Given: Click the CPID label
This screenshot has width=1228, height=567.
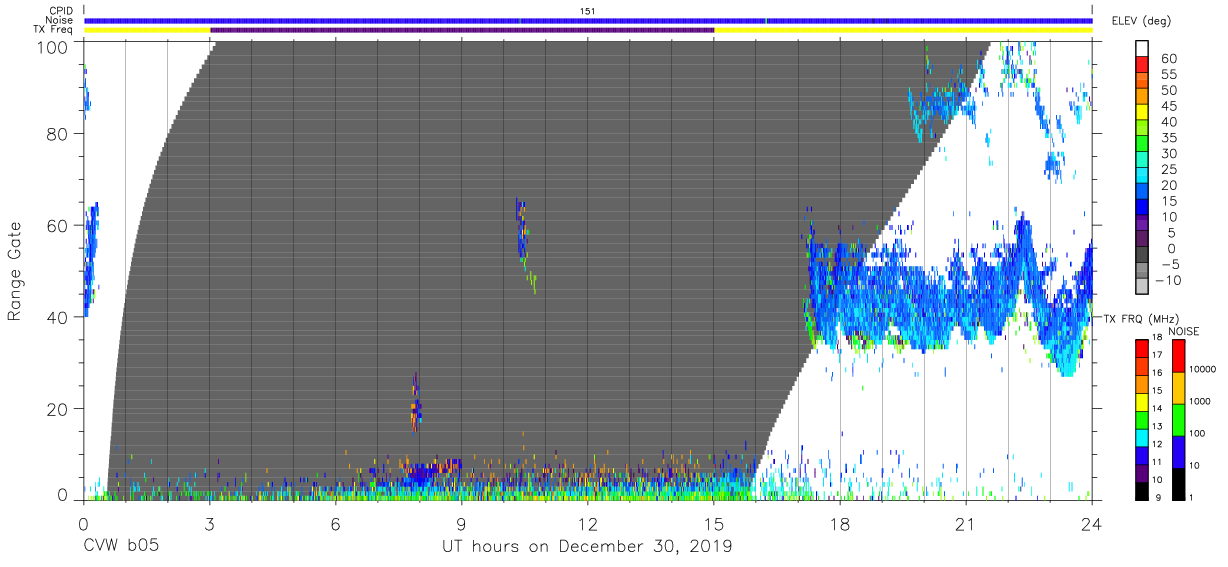Looking at the screenshot, I should pos(60,10).
